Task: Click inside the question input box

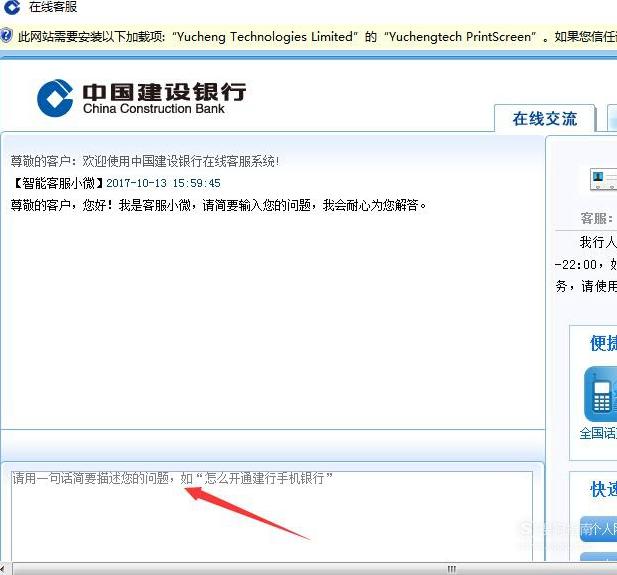Action: (272, 516)
